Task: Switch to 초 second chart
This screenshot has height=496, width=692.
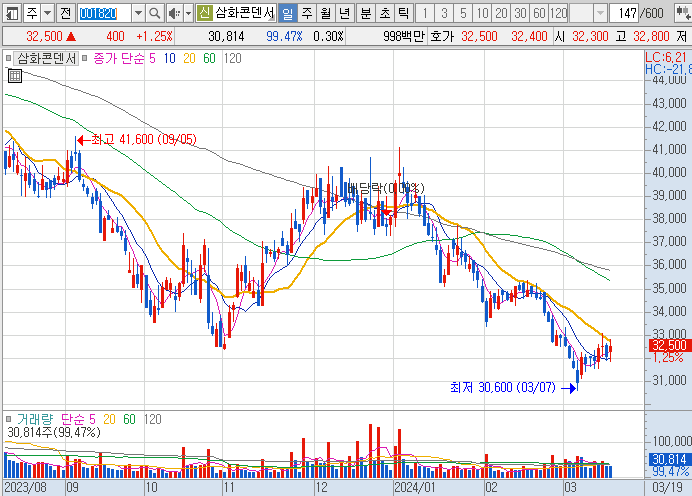Action: coord(385,13)
